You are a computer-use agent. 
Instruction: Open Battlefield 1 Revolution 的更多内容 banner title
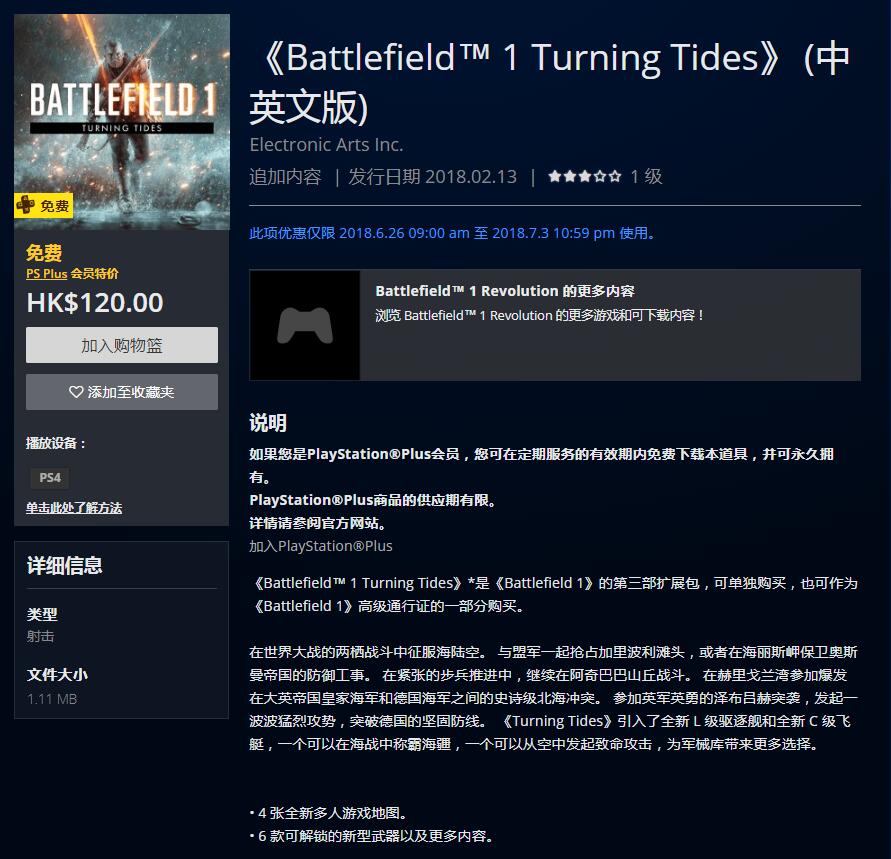[x=505, y=291]
